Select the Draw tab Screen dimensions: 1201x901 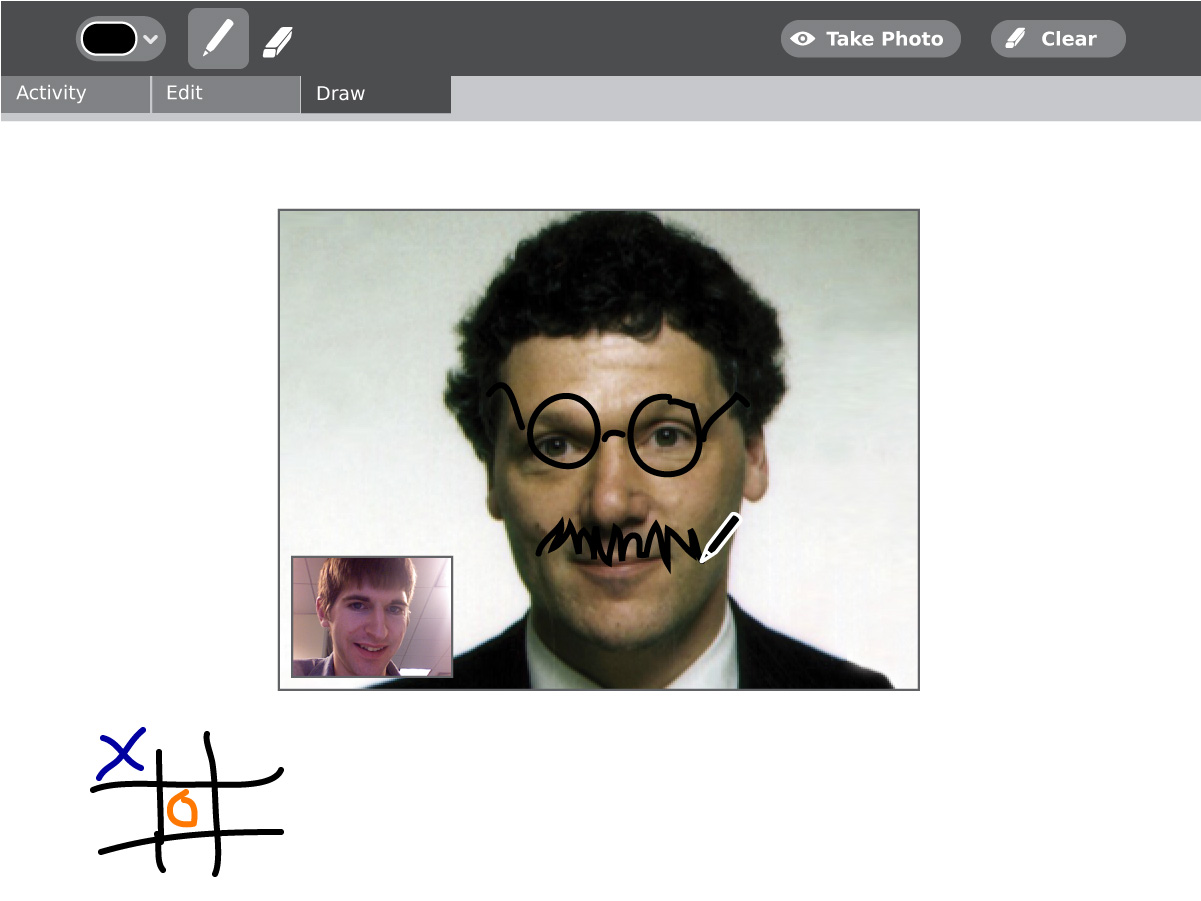click(375, 94)
